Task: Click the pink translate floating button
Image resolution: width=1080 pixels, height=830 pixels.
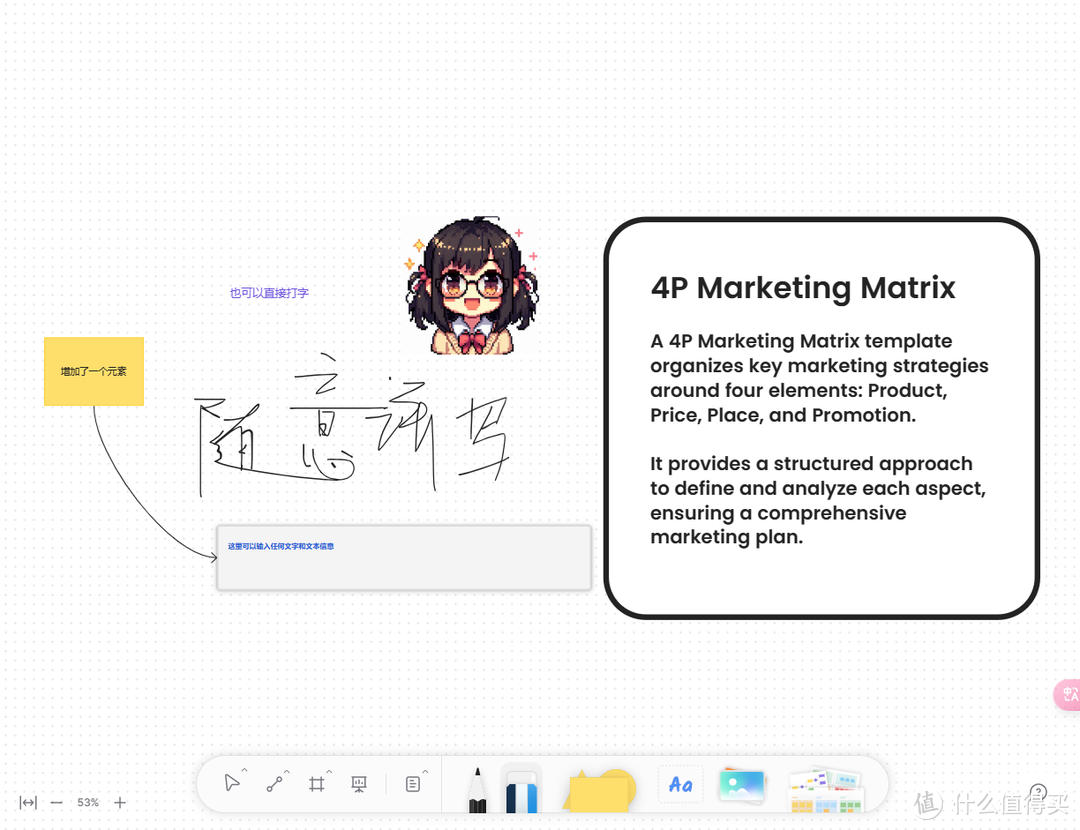Action: point(1068,694)
